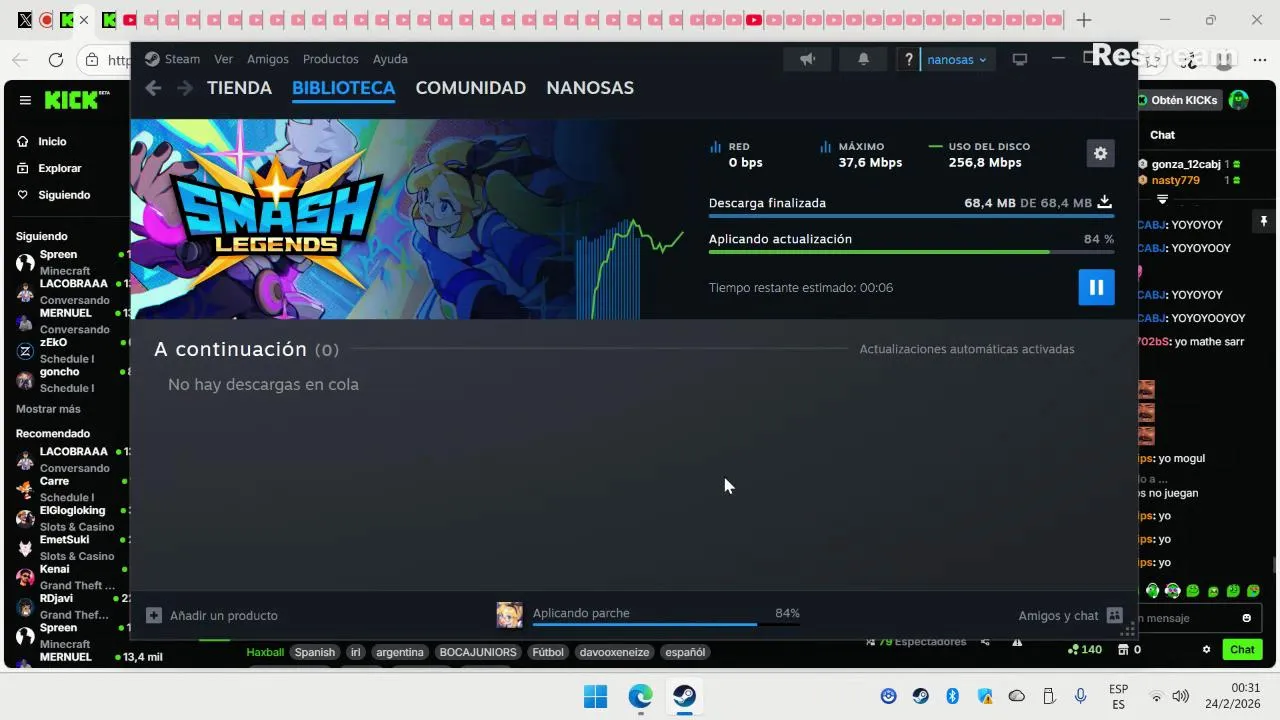
Task: Open the Kick hamburger menu
Action: tap(25, 100)
